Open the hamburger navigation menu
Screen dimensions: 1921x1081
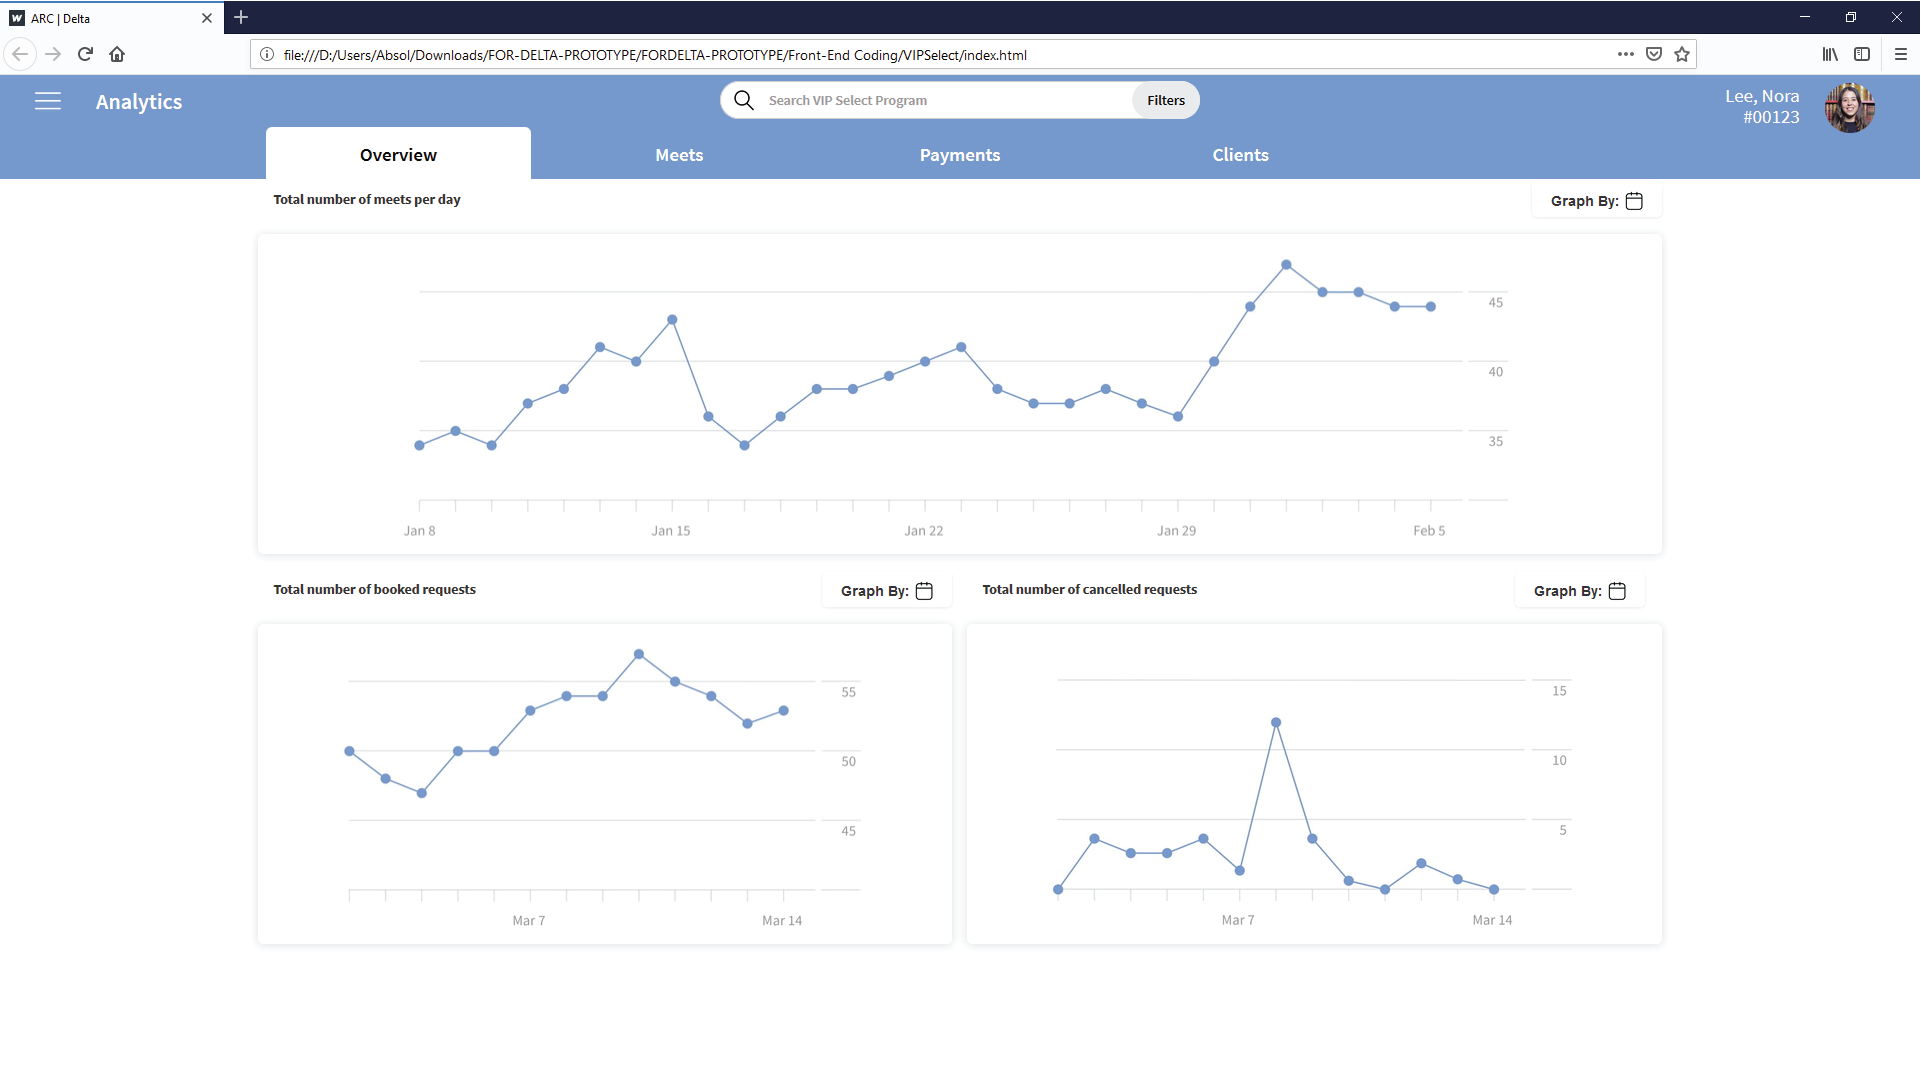[x=48, y=101]
